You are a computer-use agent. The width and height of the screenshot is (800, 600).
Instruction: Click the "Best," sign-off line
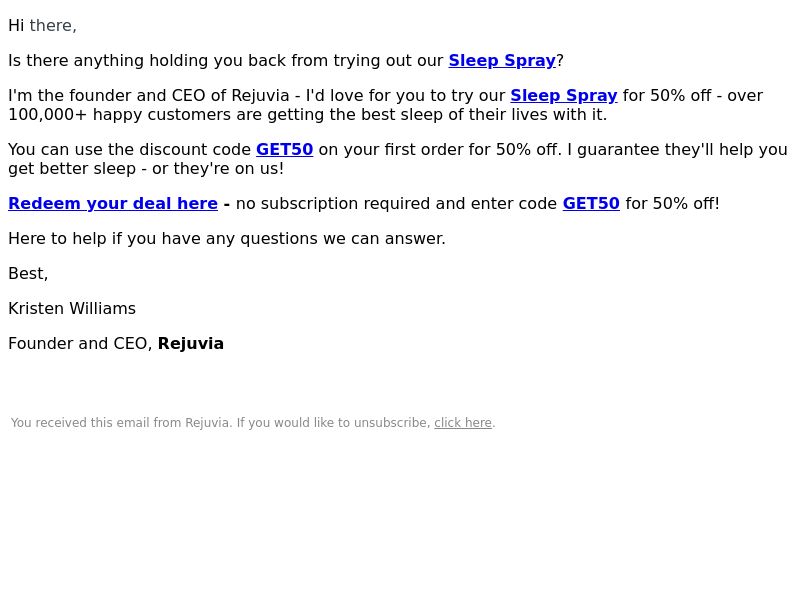pos(28,274)
